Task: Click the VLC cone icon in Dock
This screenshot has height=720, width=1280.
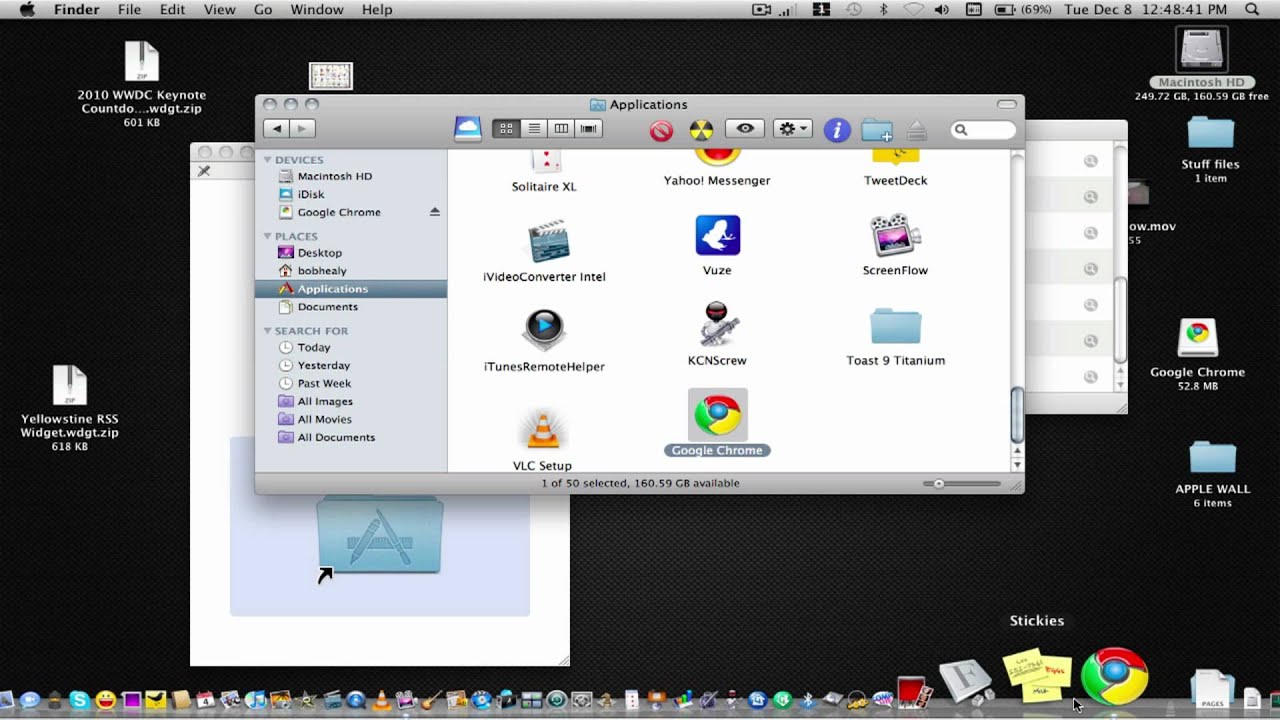Action: (x=381, y=700)
